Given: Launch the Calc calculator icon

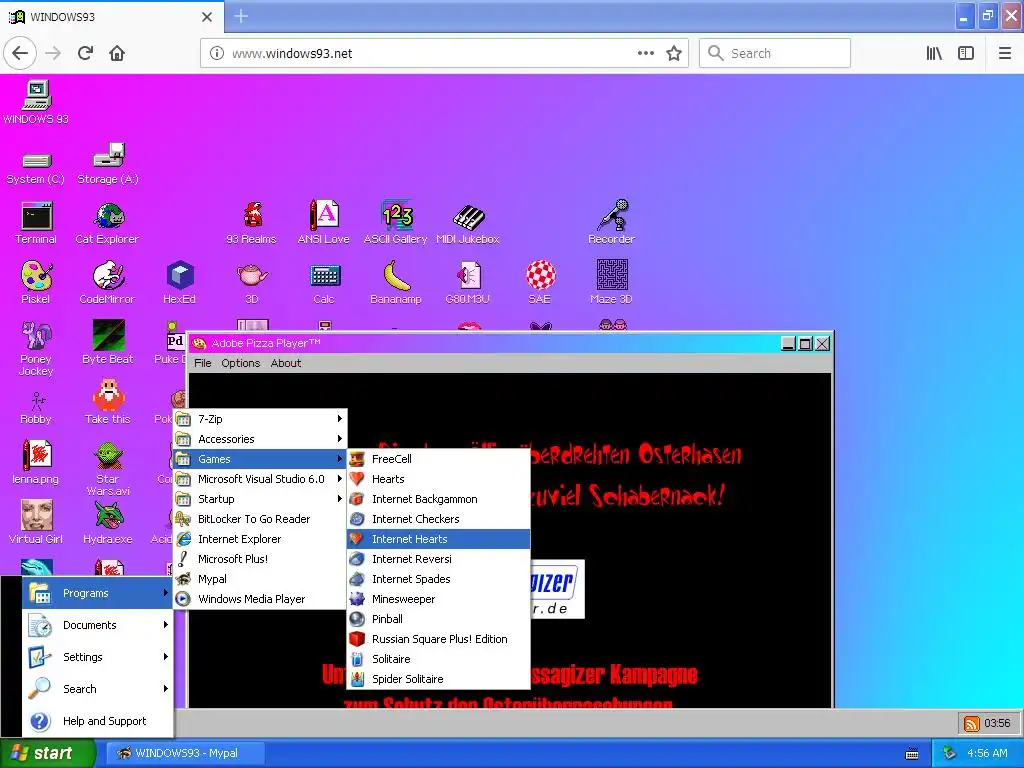Looking at the screenshot, I should point(324,283).
